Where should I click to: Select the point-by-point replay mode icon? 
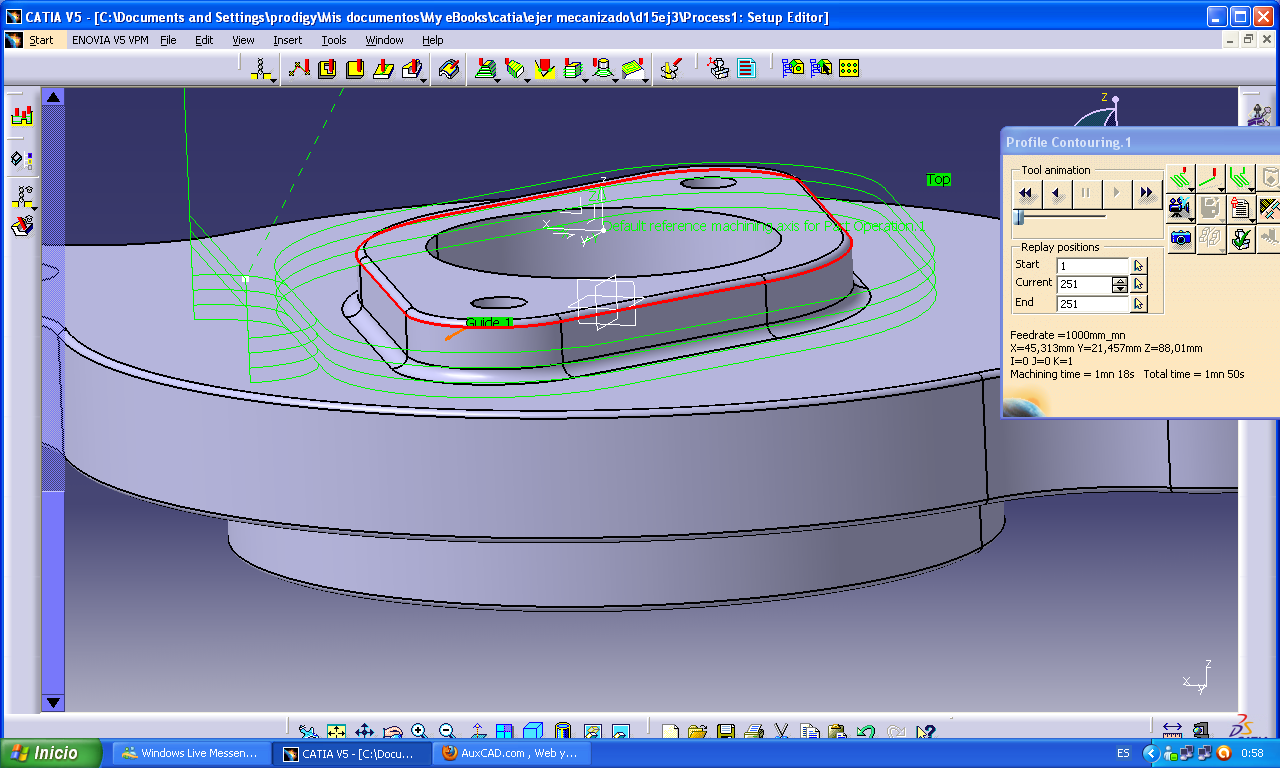click(x=1210, y=177)
